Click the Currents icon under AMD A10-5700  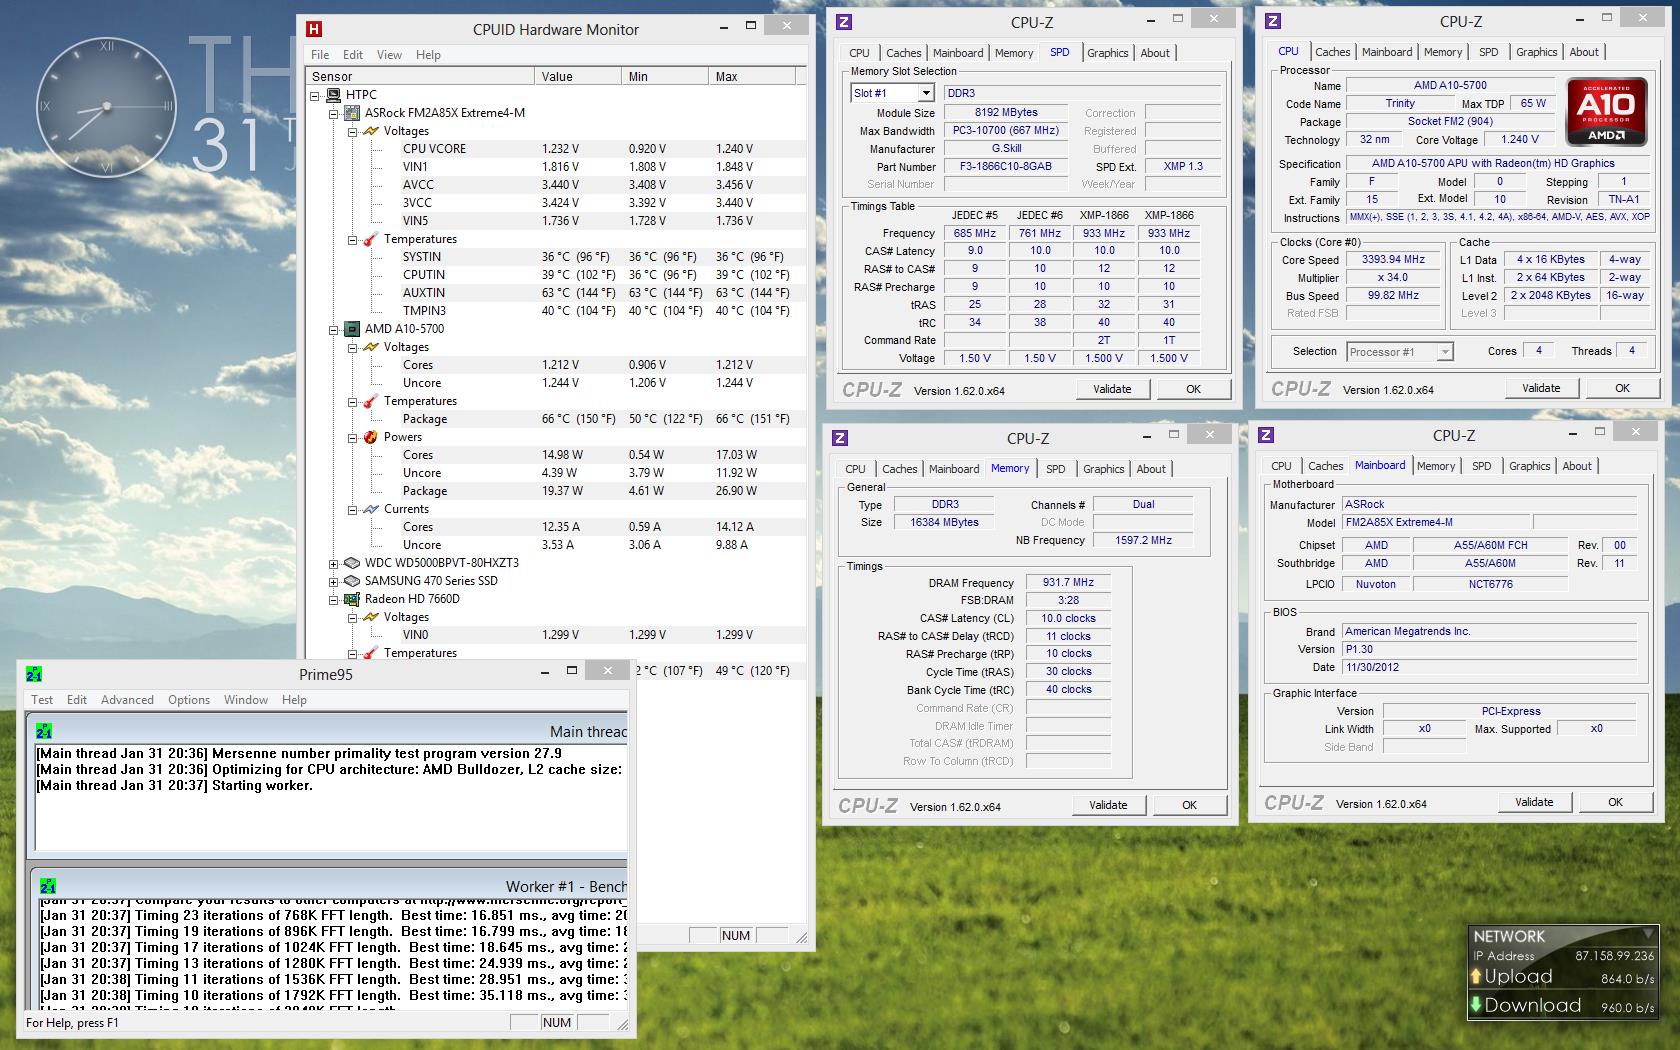371,509
